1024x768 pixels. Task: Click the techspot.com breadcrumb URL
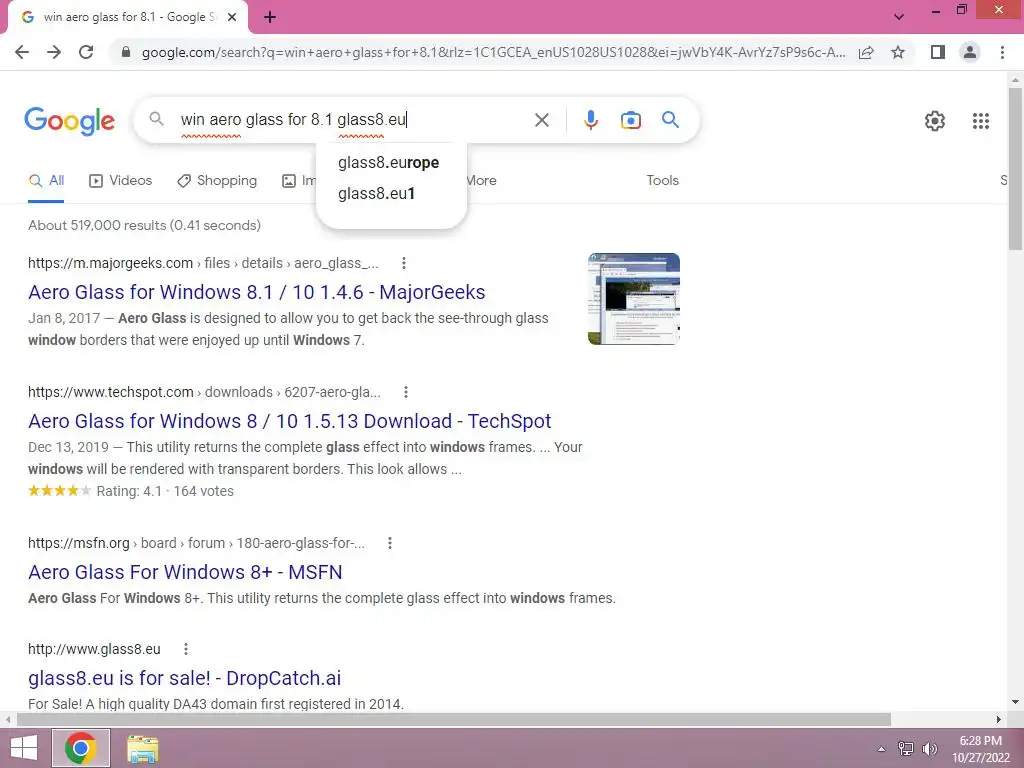click(x=204, y=392)
